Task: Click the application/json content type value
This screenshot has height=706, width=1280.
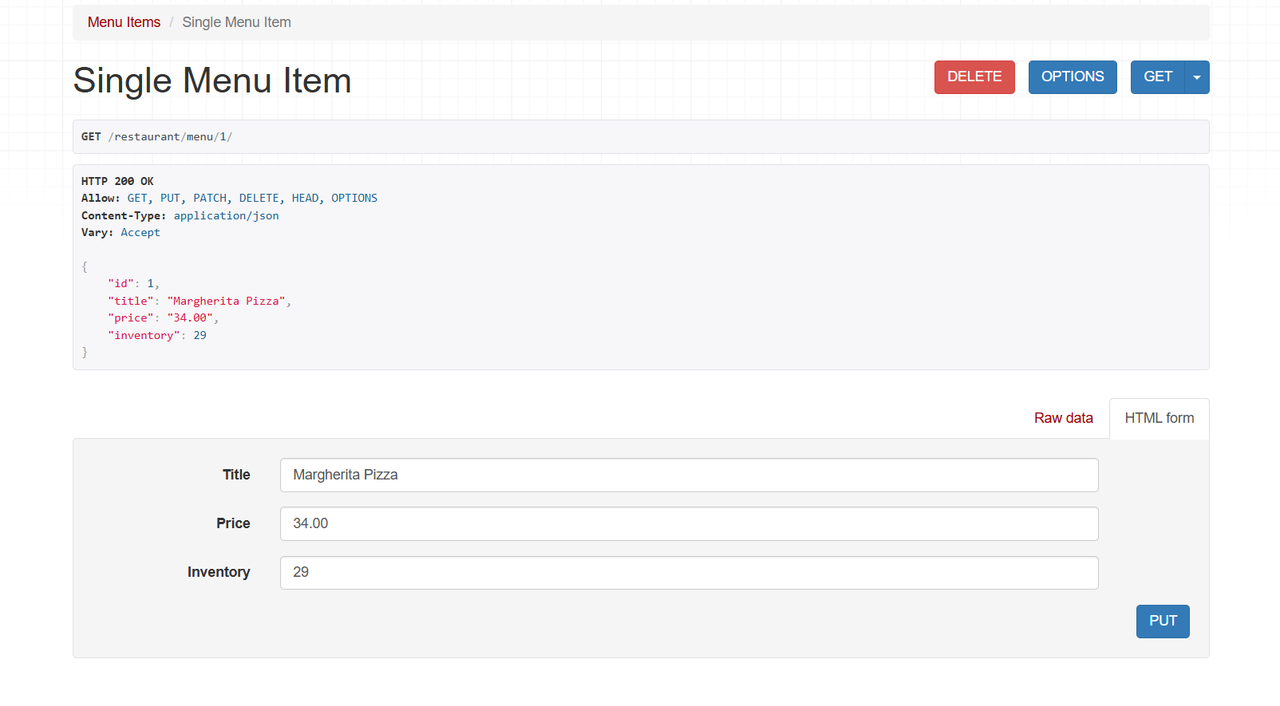Action: 226,215
